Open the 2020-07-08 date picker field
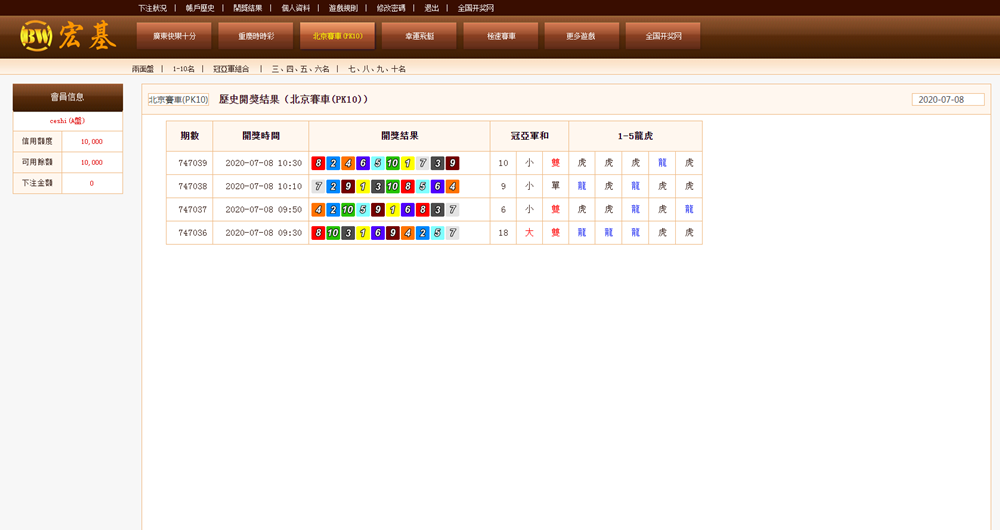 click(x=947, y=100)
